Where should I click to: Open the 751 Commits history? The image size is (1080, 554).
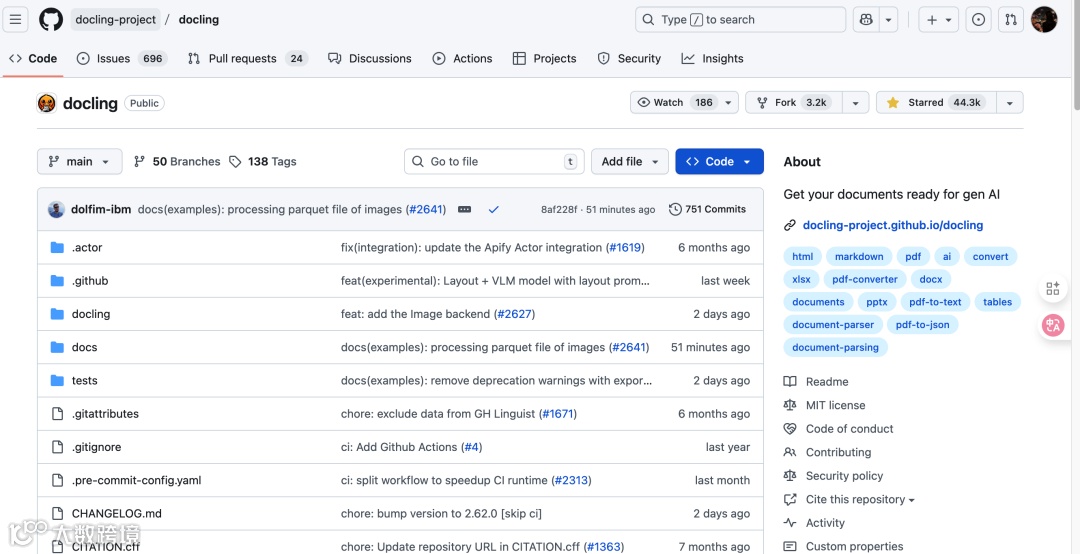point(707,209)
